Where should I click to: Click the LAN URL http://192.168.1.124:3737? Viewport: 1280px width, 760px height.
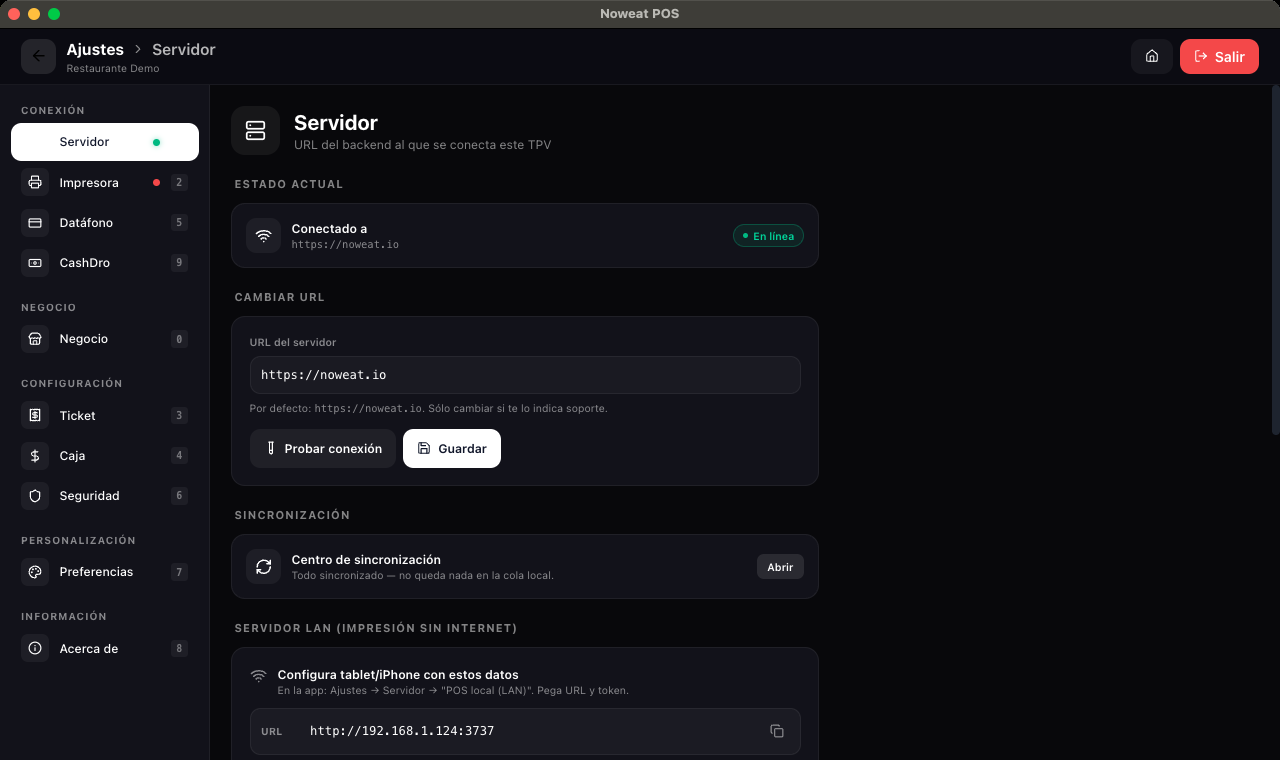coord(402,731)
